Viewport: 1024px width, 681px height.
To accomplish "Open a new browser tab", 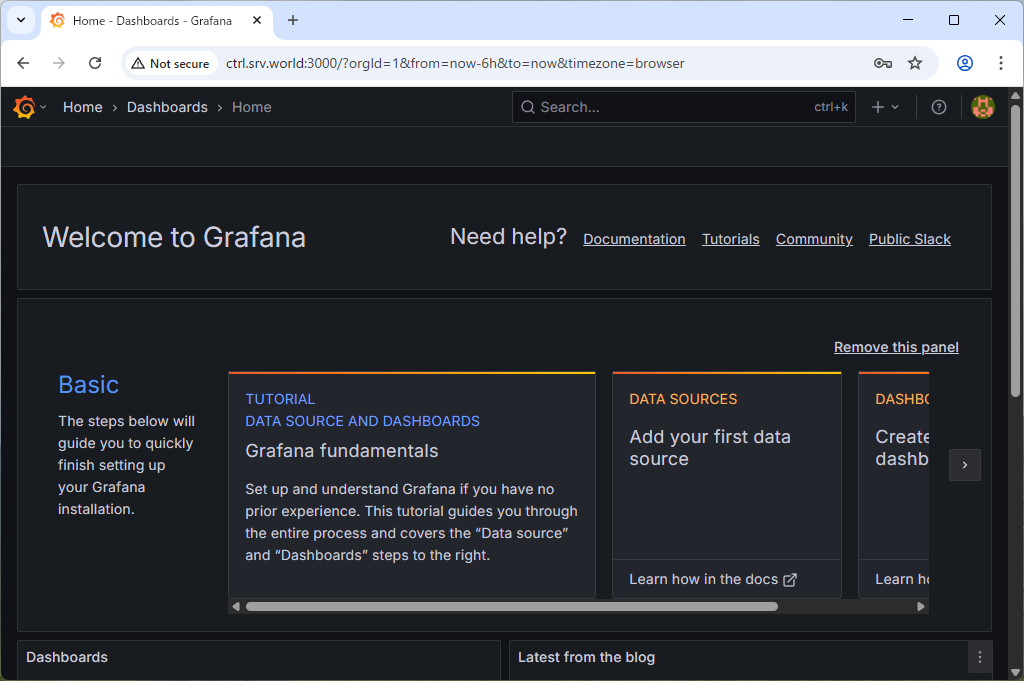I will coord(293,20).
